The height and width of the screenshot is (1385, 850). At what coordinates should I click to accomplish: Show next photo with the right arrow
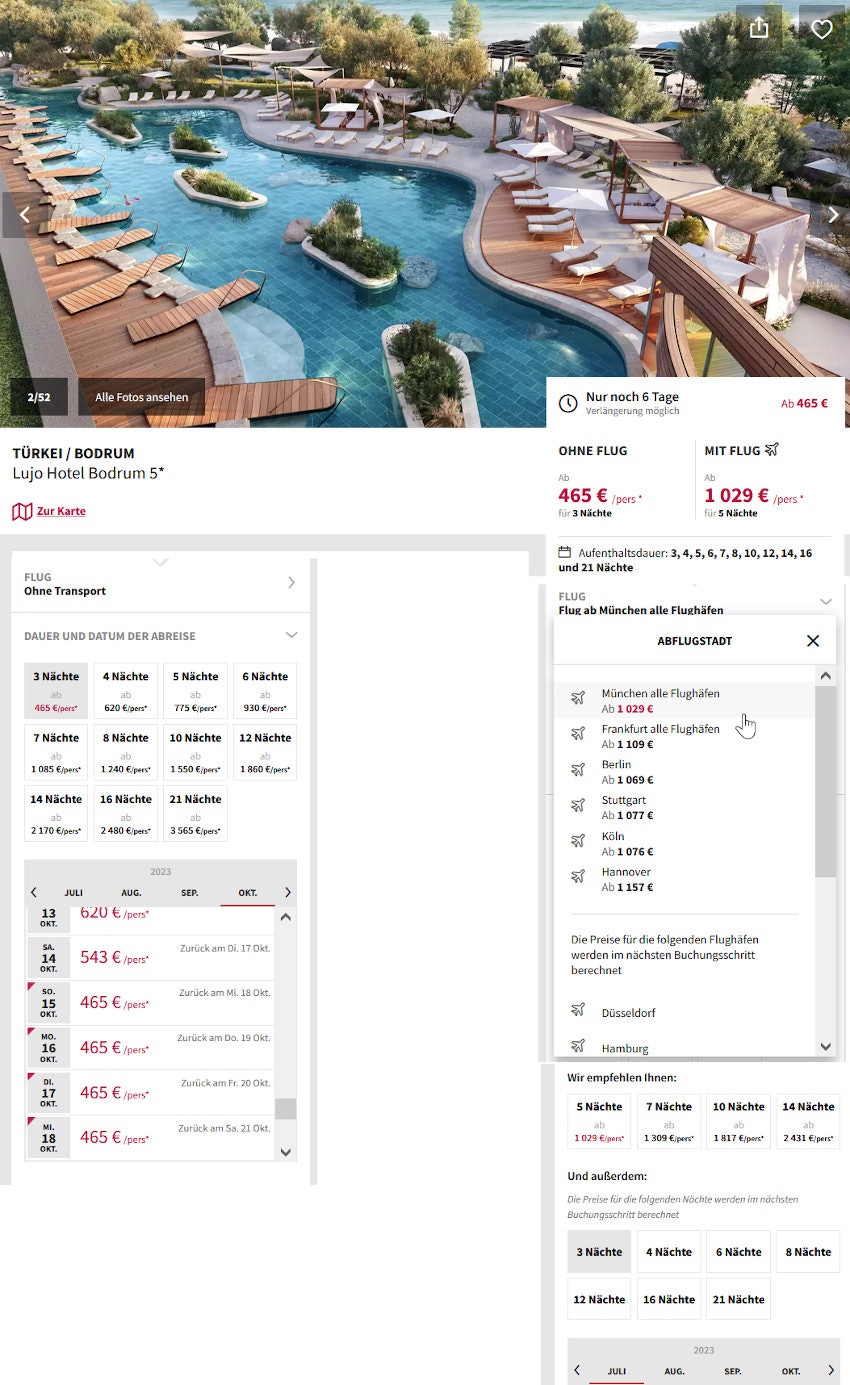(x=833, y=215)
